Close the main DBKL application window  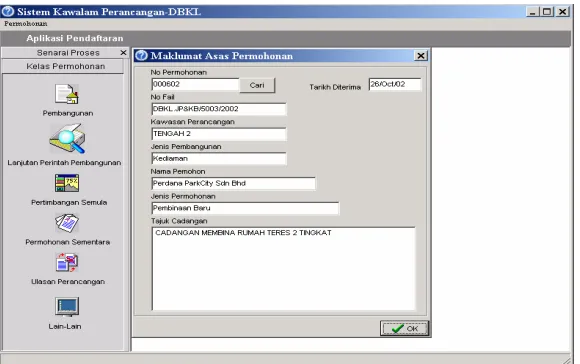coord(563,12)
